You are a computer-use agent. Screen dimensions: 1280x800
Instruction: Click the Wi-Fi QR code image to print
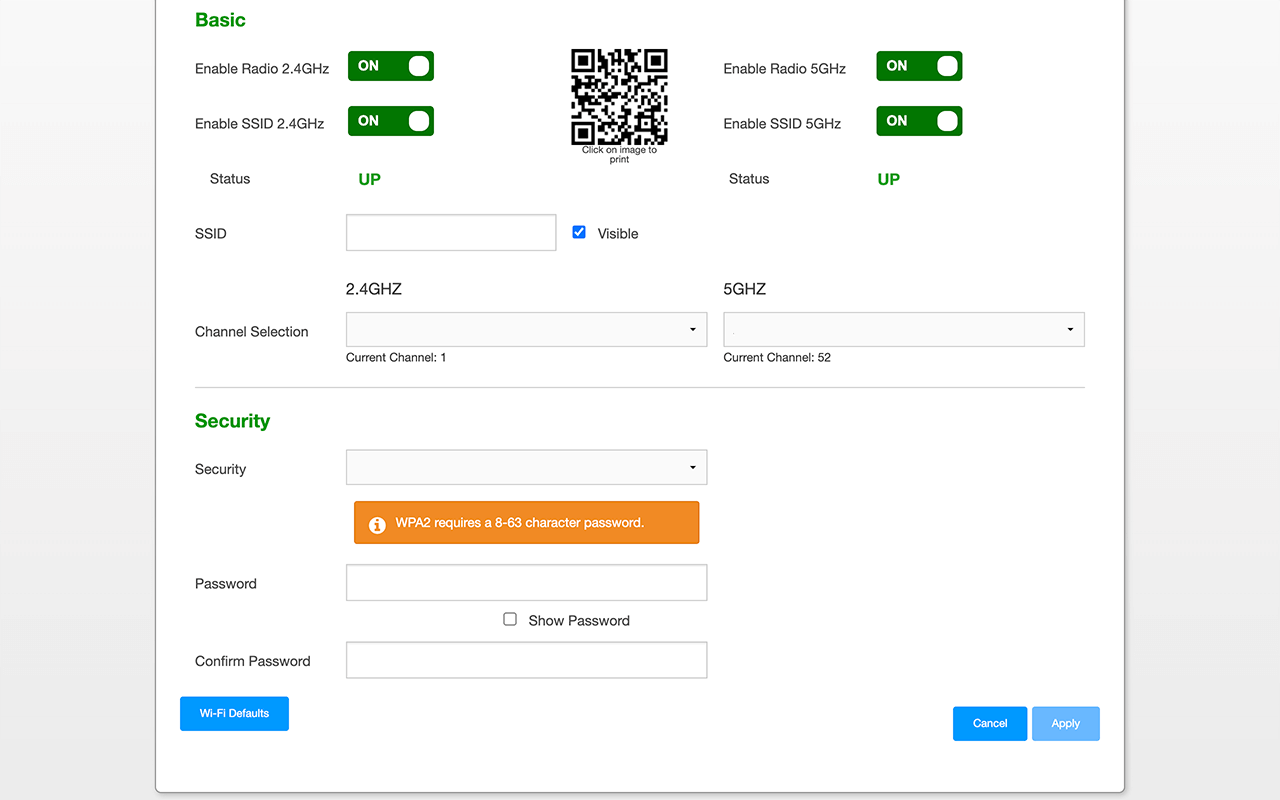tap(619, 97)
